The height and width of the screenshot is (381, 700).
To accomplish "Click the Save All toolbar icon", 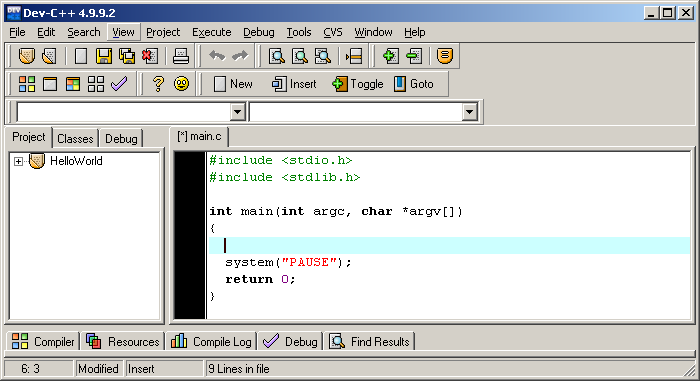I will click(127, 56).
